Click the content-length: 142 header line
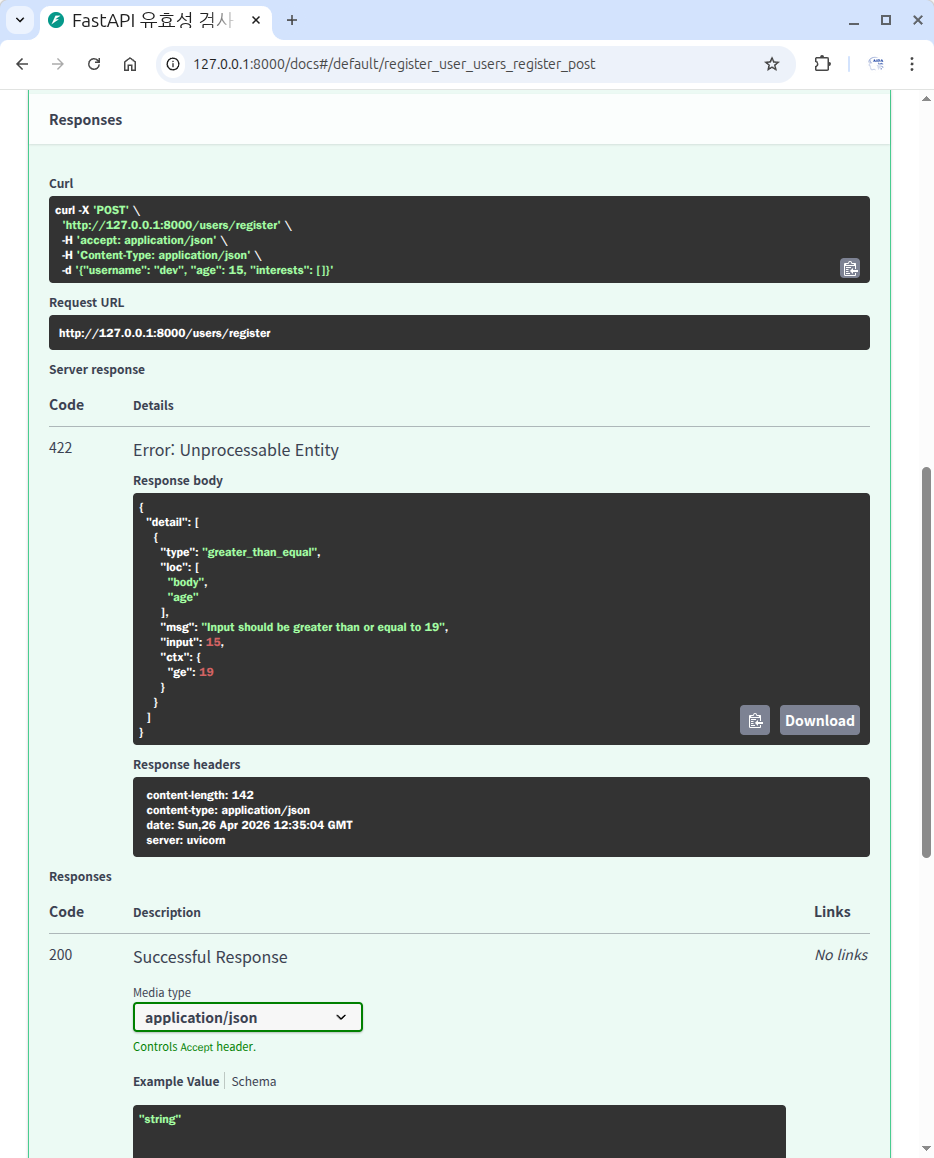The height and width of the screenshot is (1158, 934). click(200, 795)
